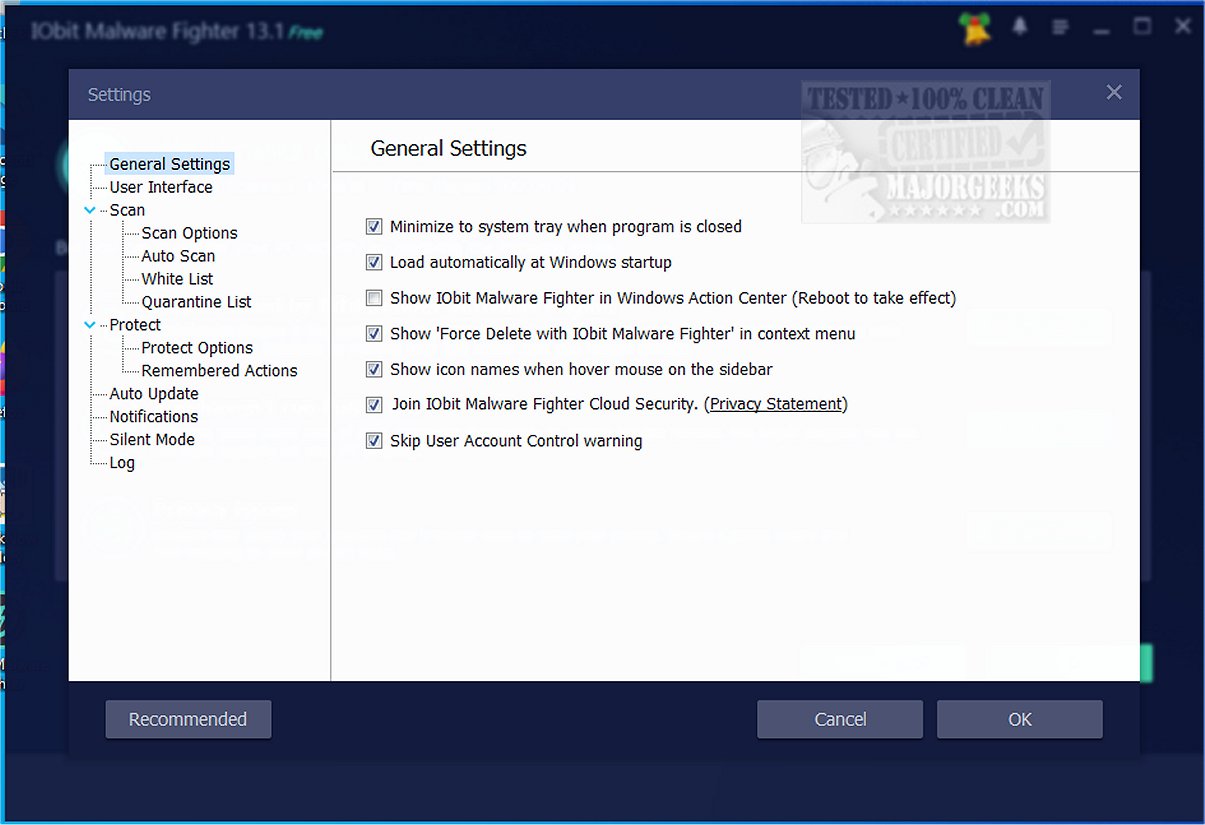Collapse the Protect tree node arrow
This screenshot has width=1205, height=825.
tap(90, 325)
